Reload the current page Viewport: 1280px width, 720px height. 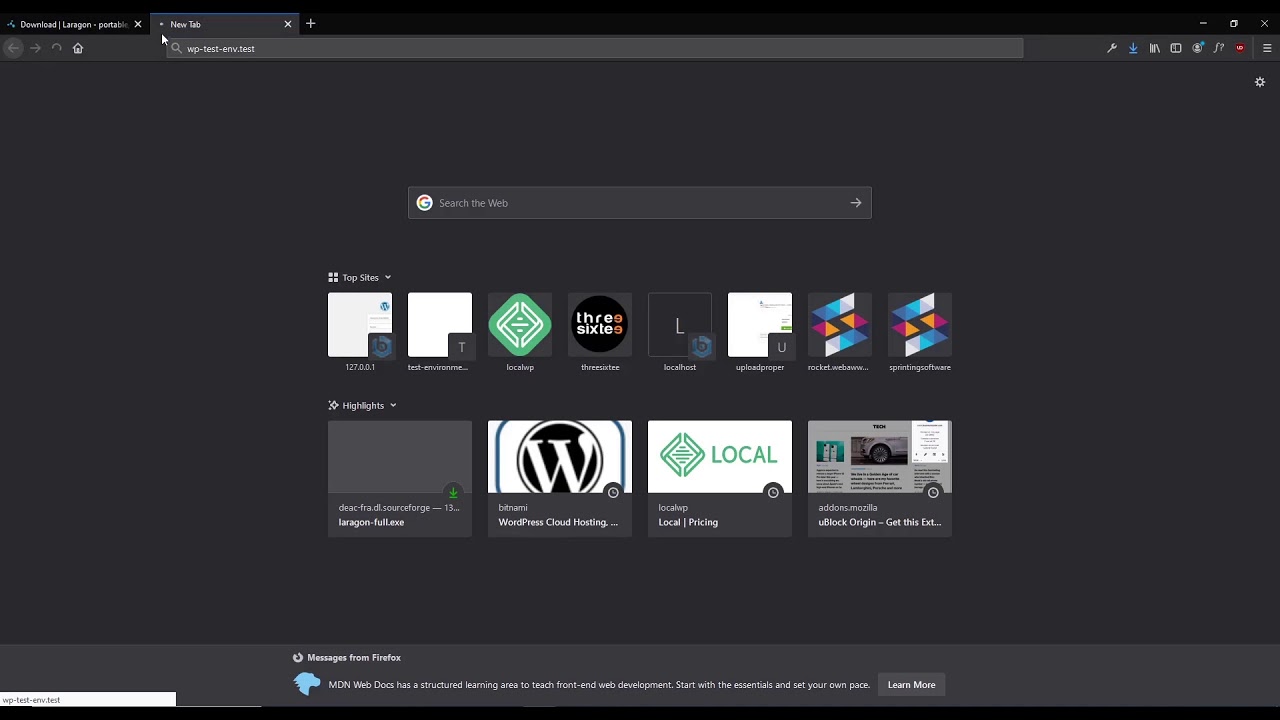coord(56,48)
